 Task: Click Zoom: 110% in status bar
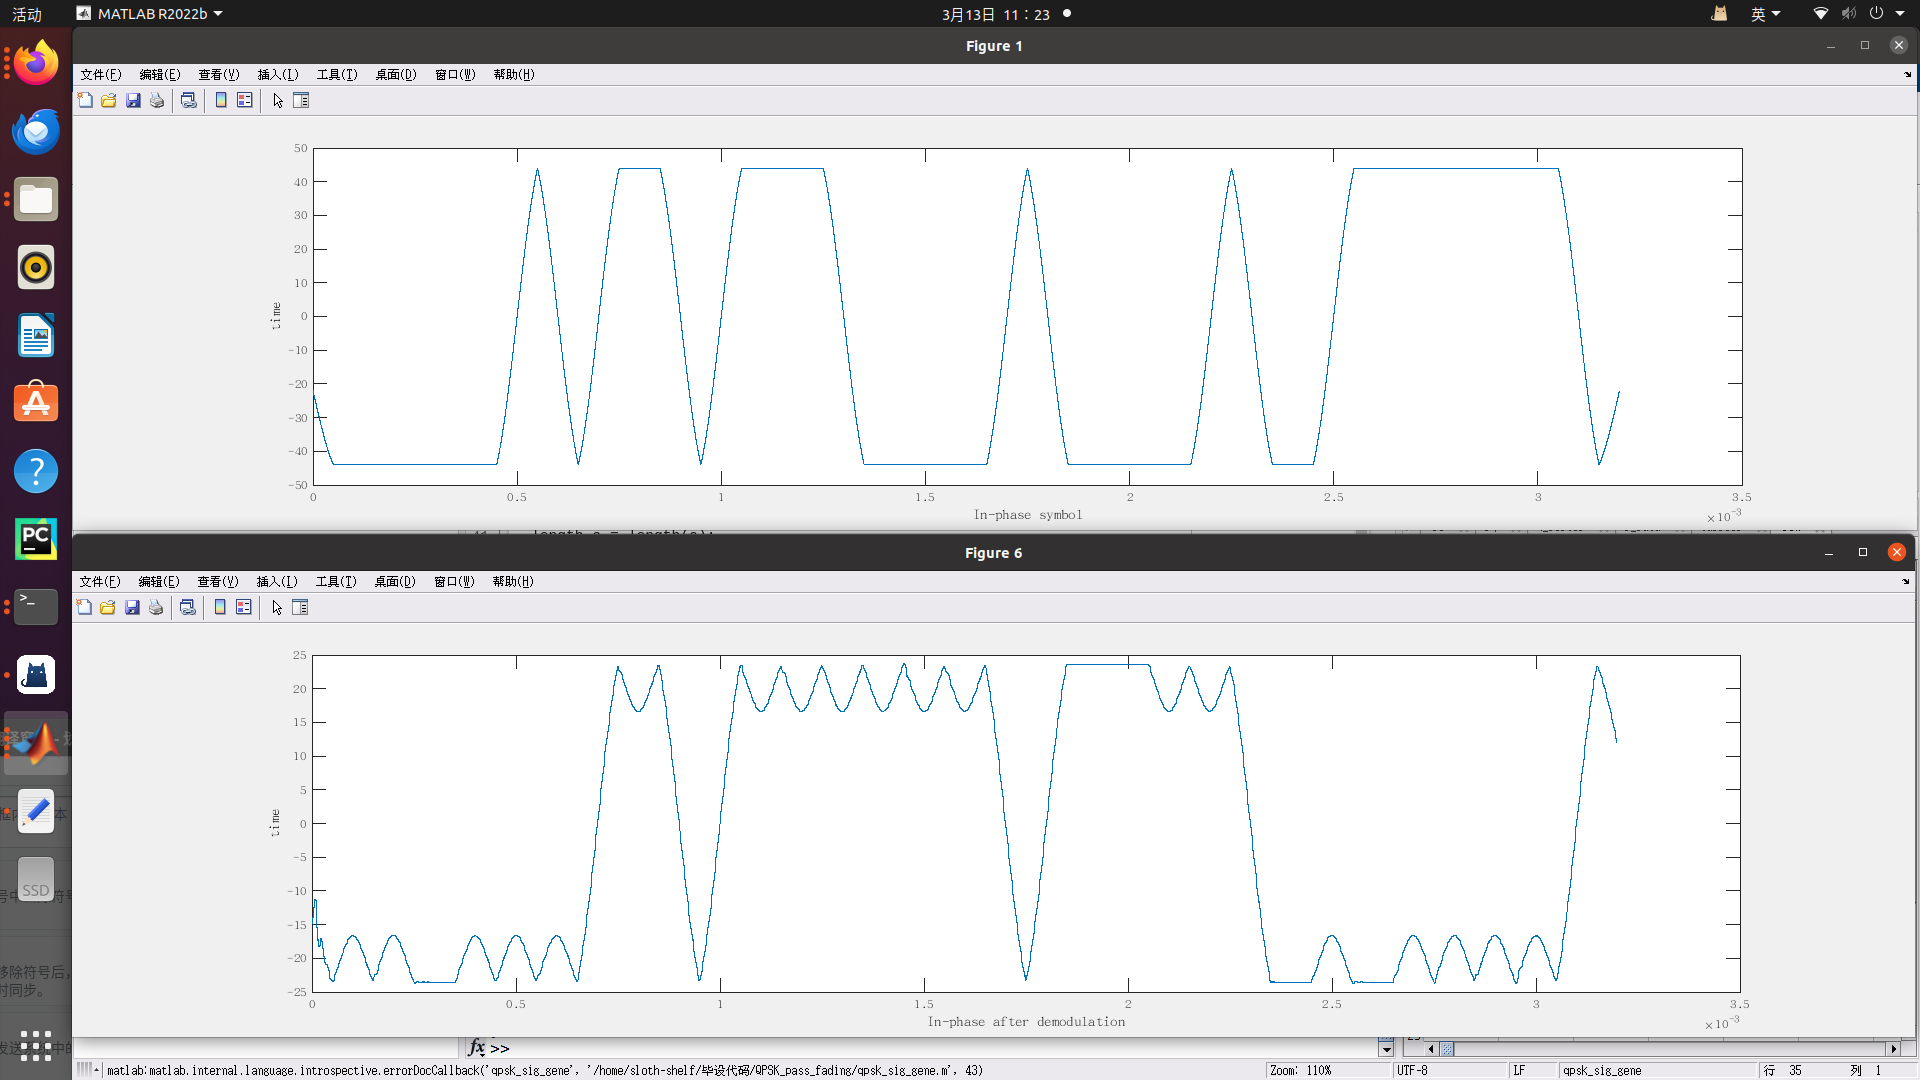[1301, 1070]
